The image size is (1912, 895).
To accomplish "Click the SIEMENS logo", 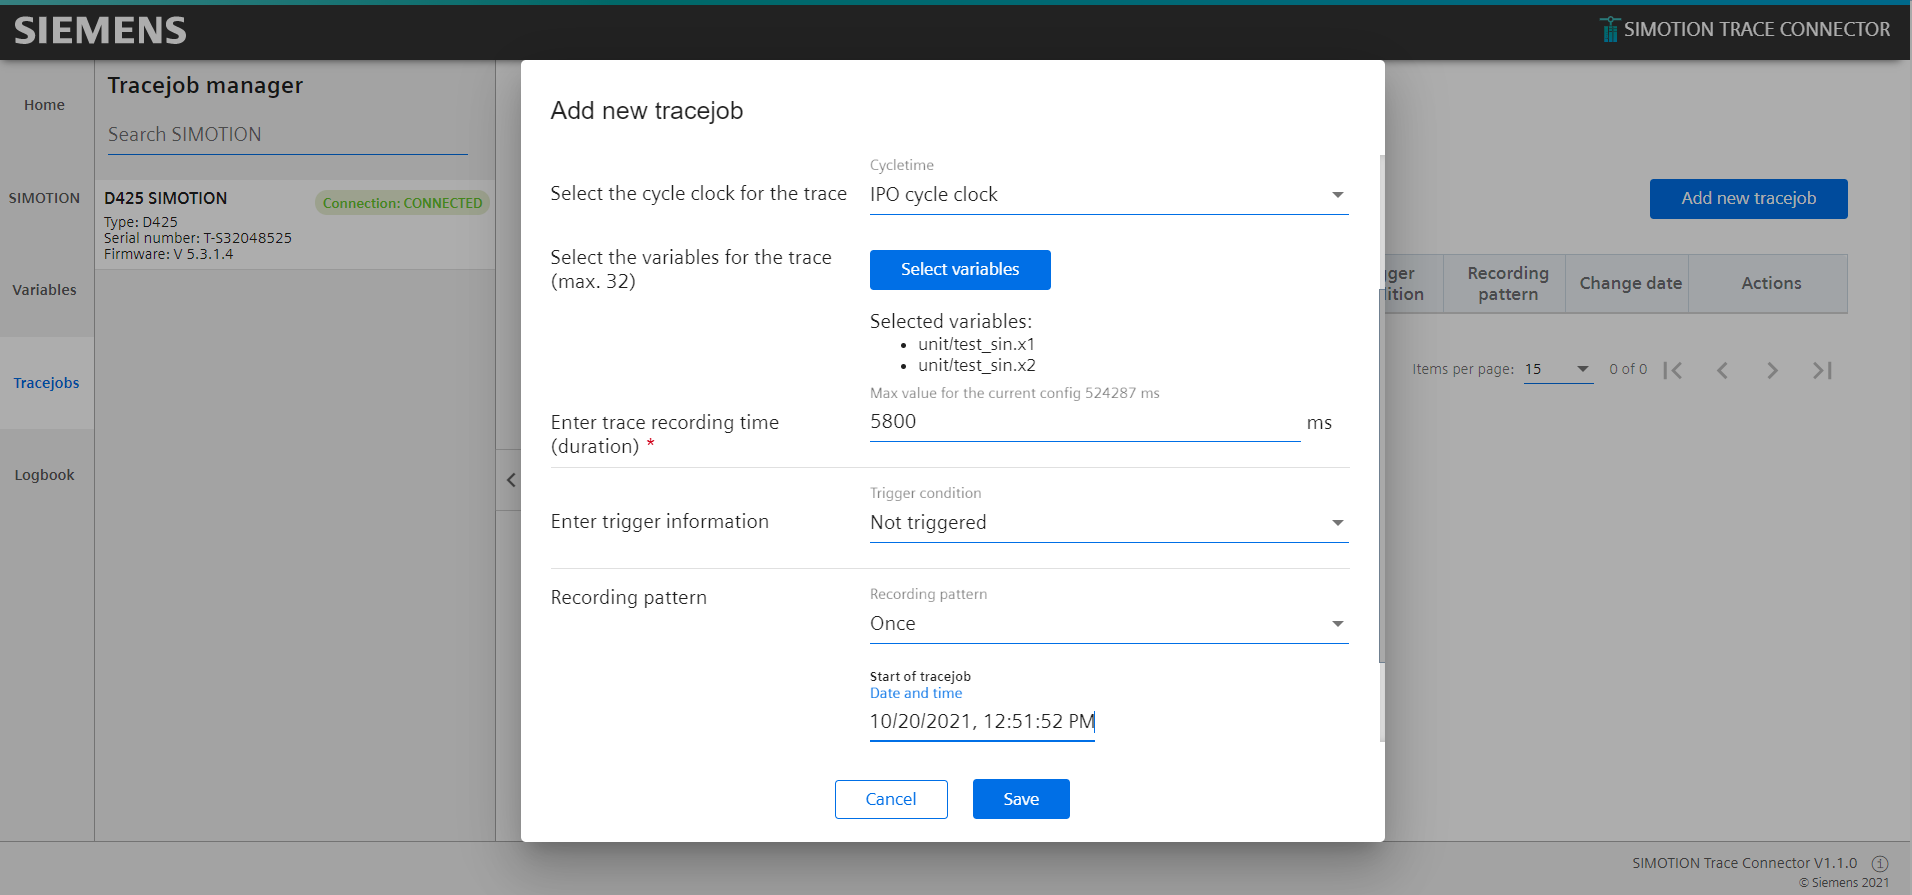I will [x=100, y=31].
